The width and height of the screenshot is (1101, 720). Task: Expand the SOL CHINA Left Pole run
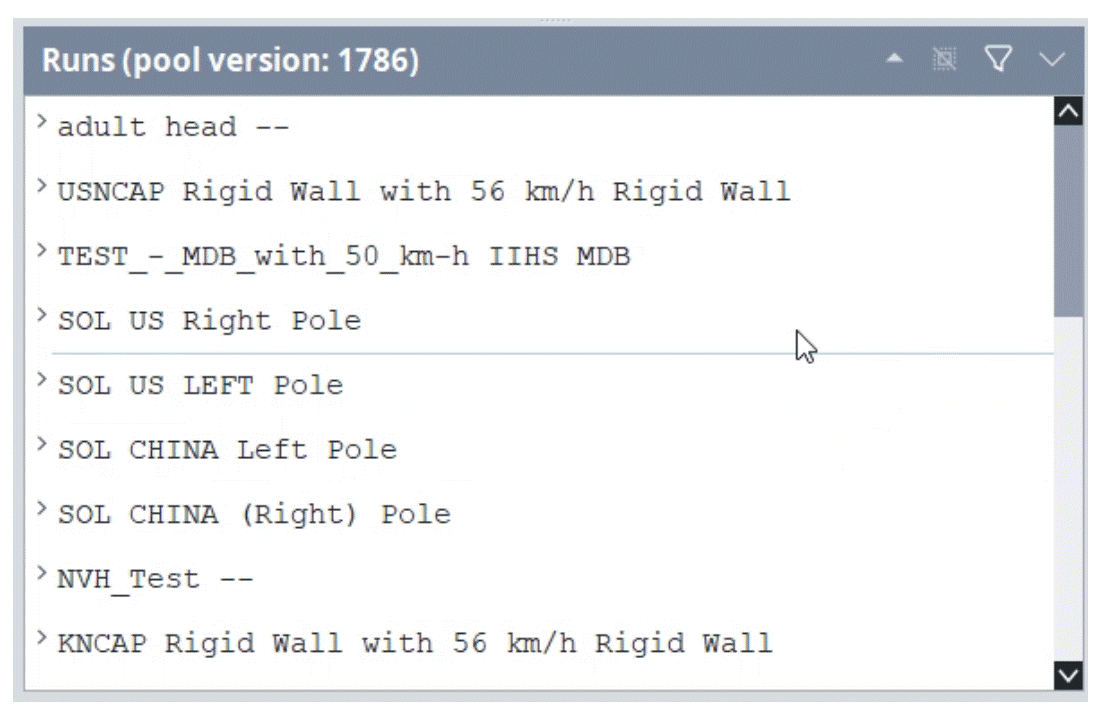41,445
